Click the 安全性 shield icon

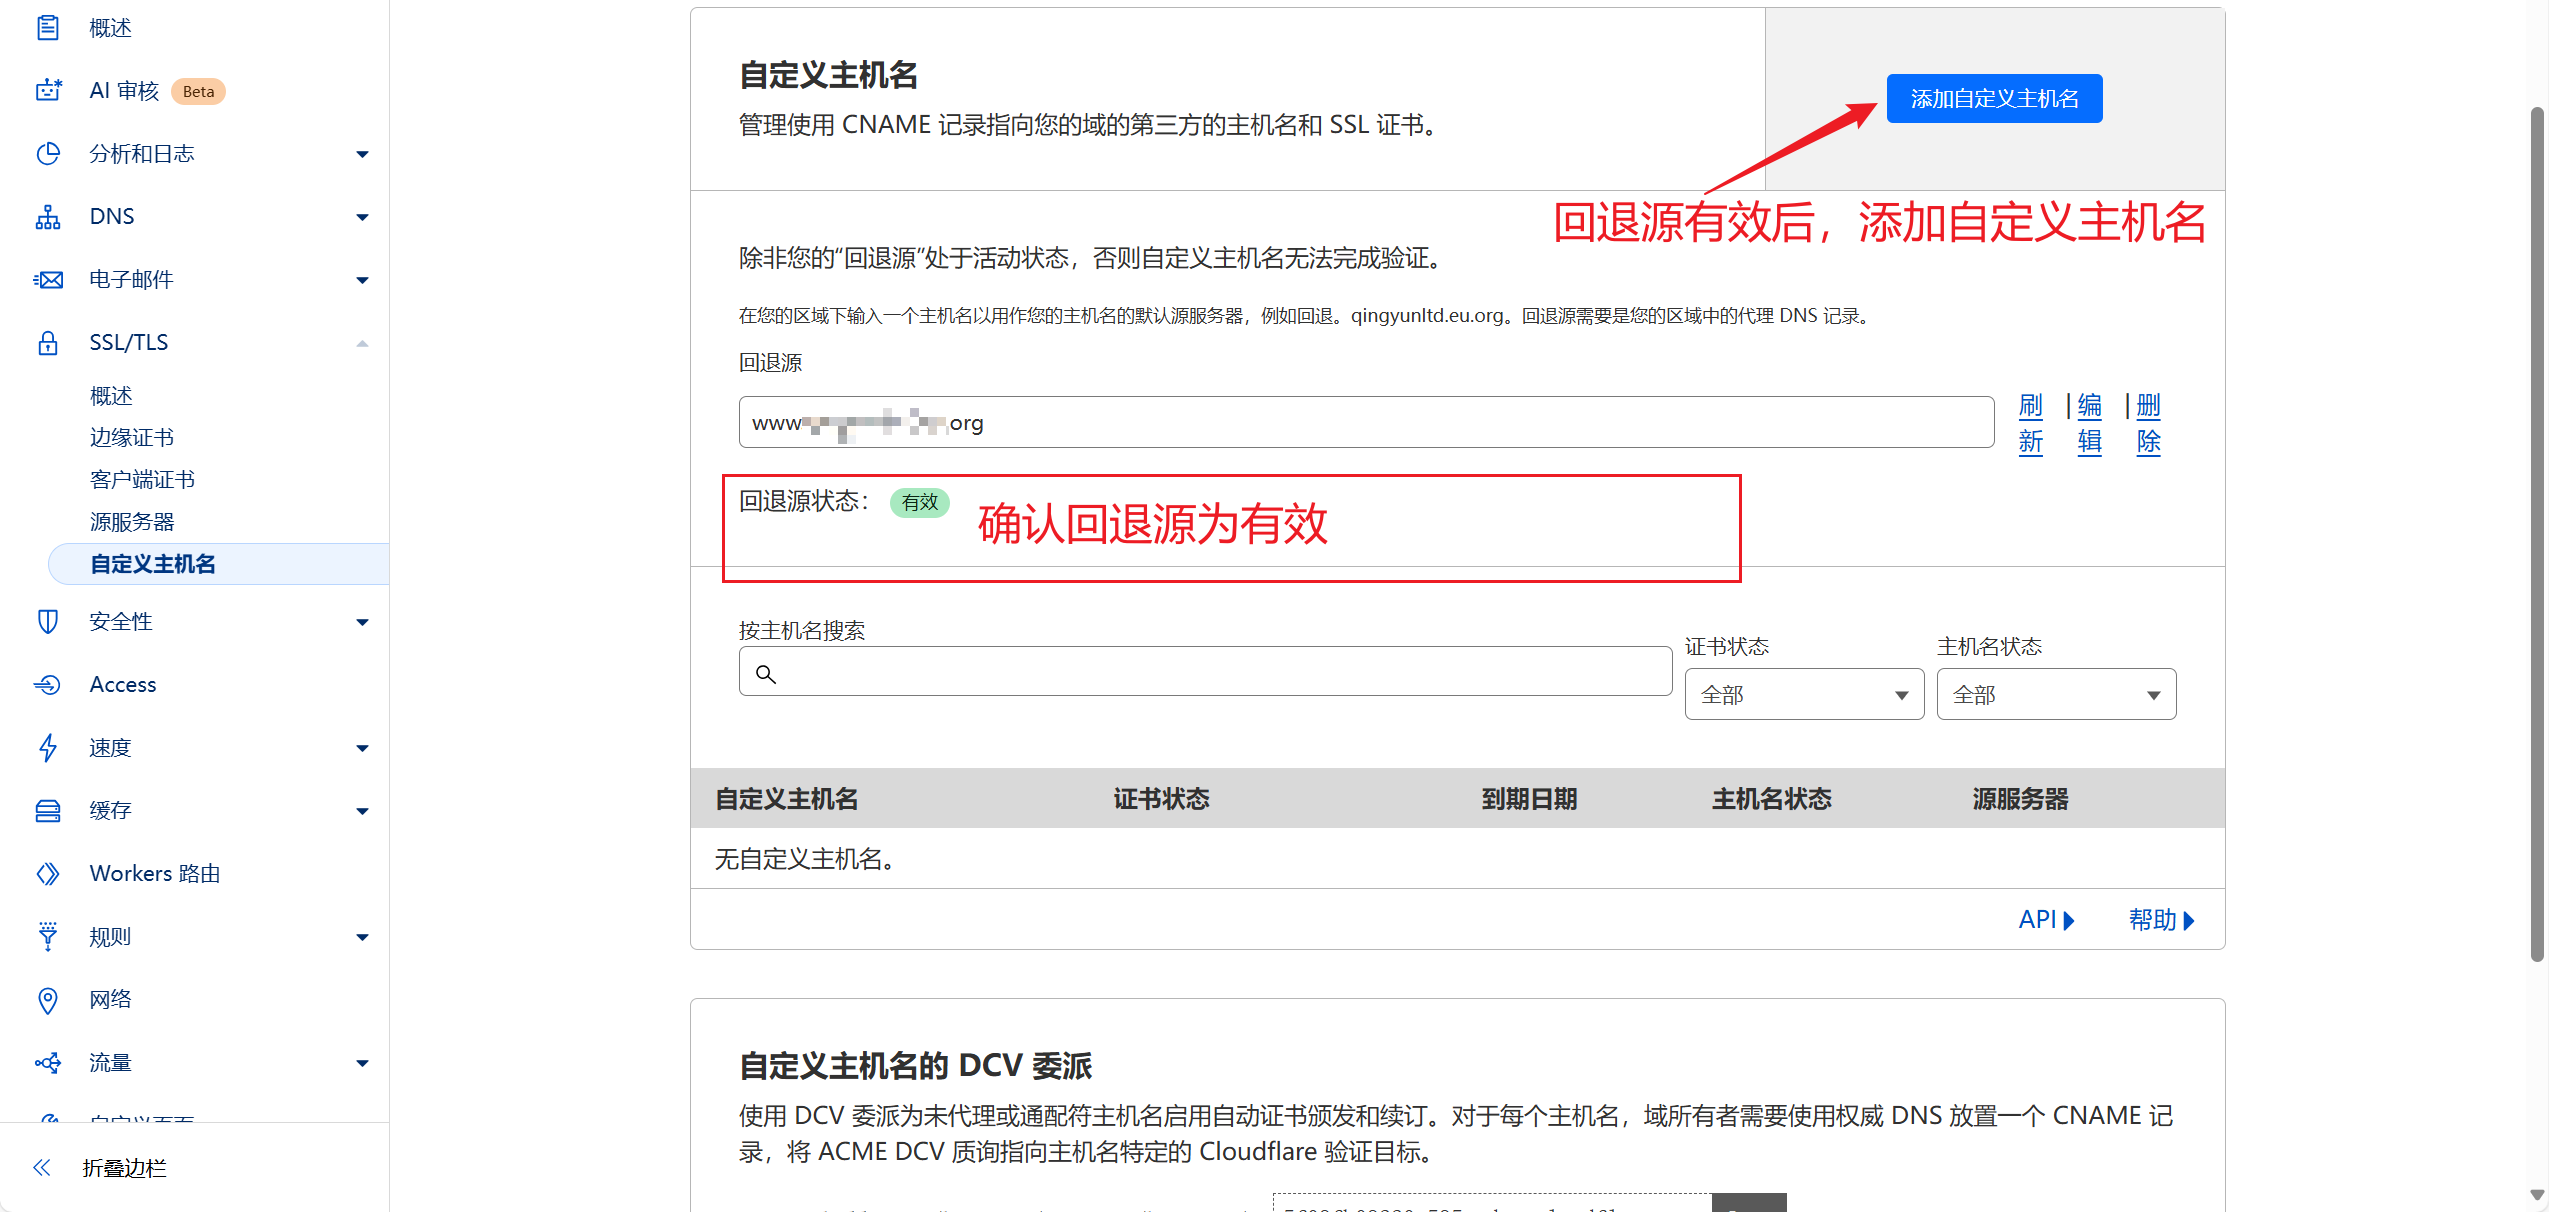(47, 622)
